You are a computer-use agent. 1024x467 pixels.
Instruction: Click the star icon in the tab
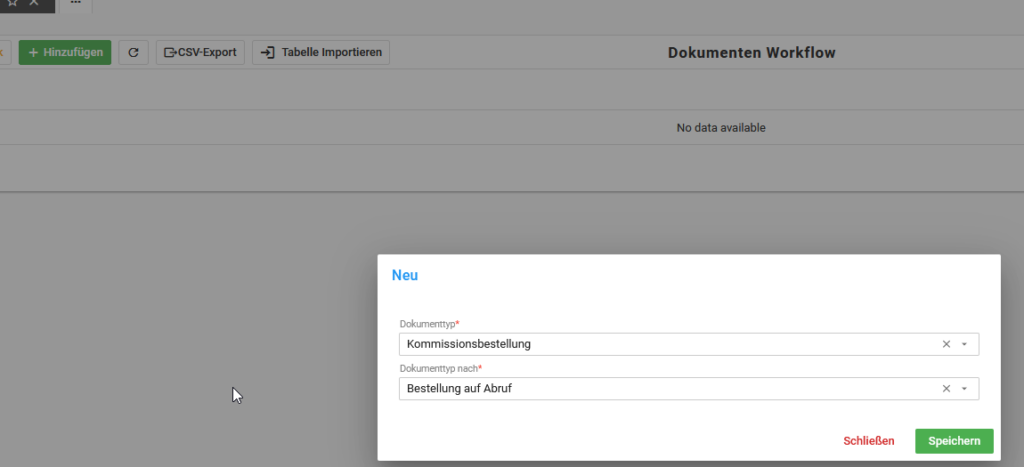pyautogui.click(x=12, y=3)
